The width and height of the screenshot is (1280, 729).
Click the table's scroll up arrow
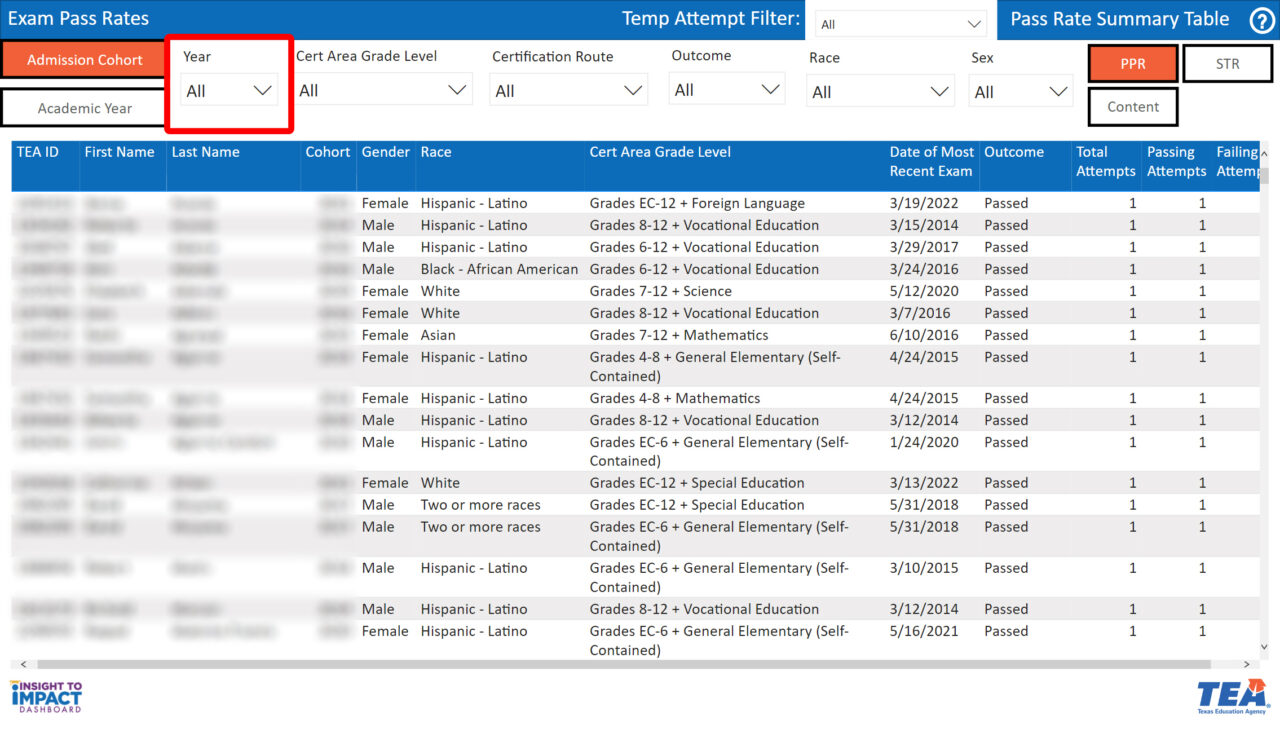point(1264,155)
